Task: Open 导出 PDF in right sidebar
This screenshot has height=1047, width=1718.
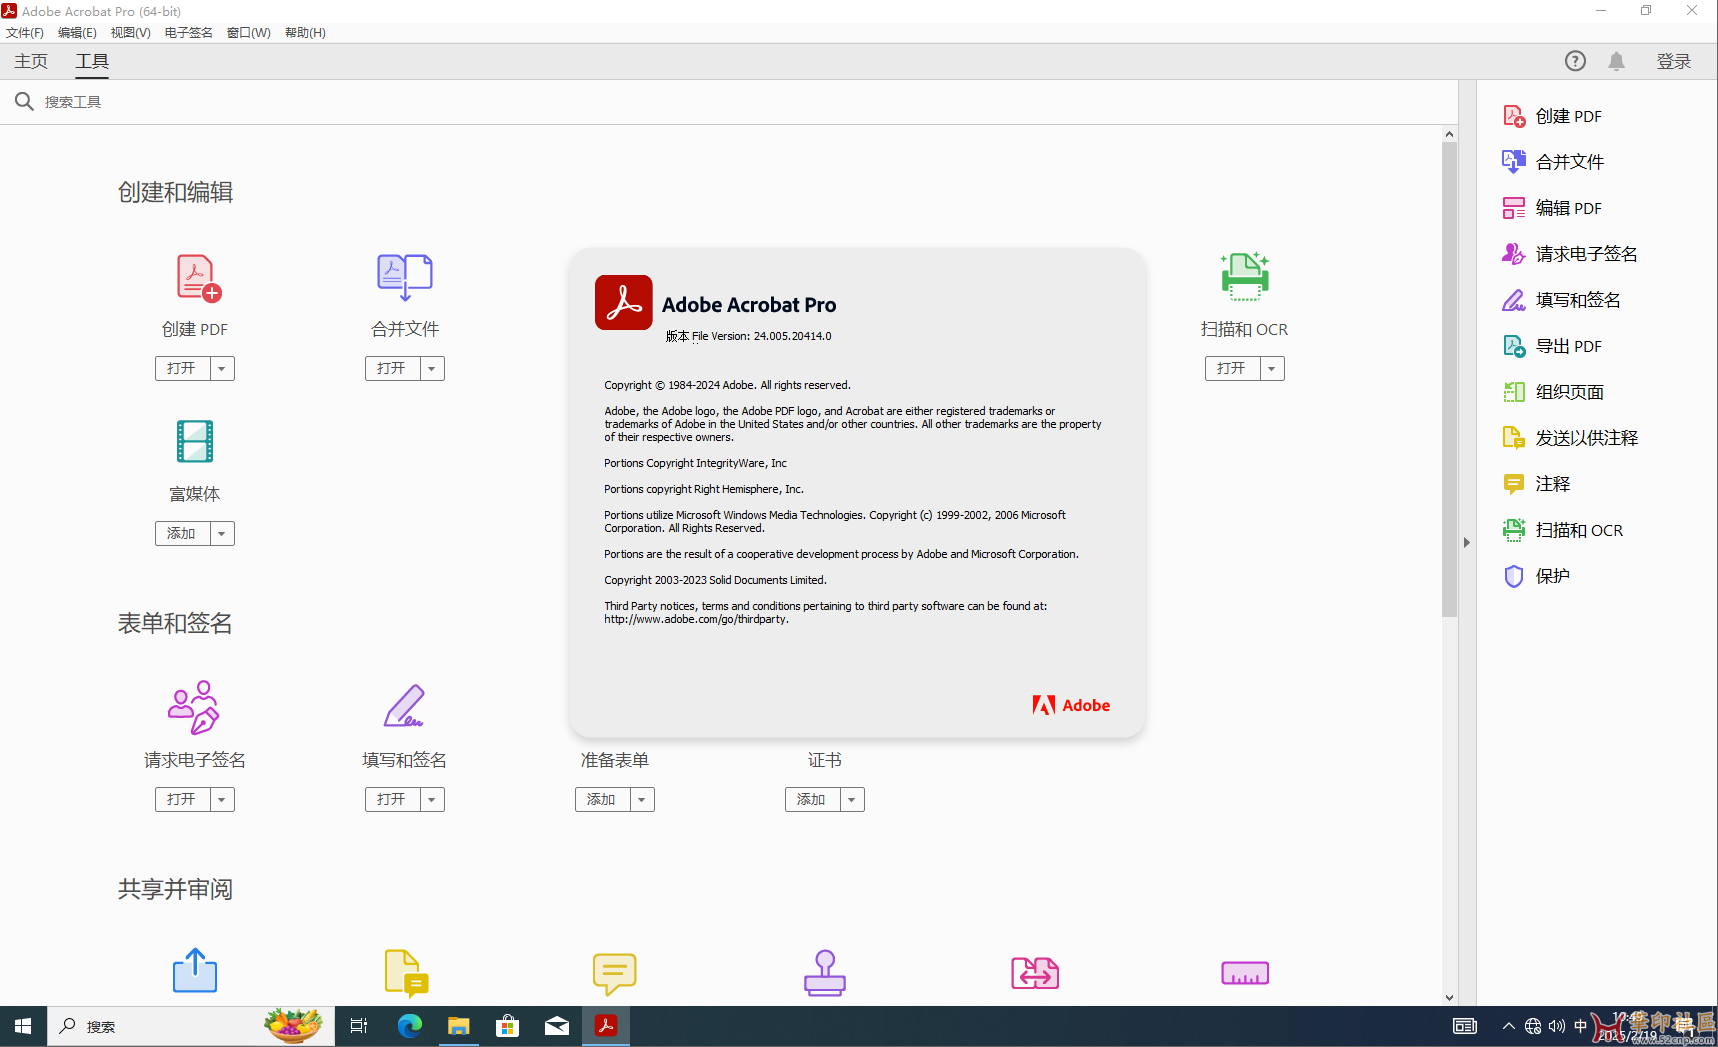Action: pyautogui.click(x=1553, y=346)
